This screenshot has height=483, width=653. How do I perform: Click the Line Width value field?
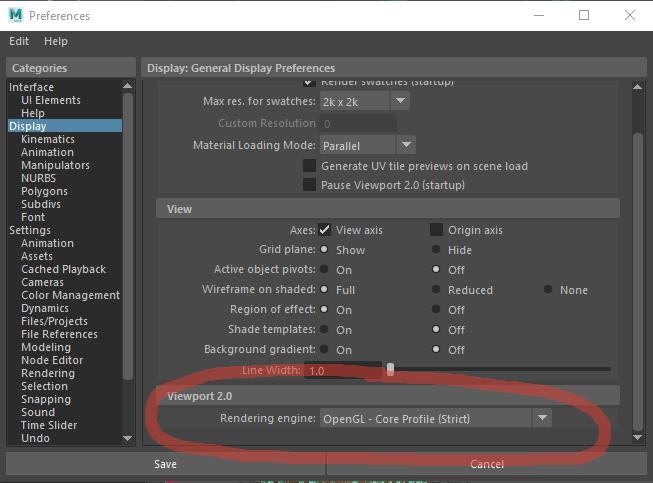coord(342,371)
